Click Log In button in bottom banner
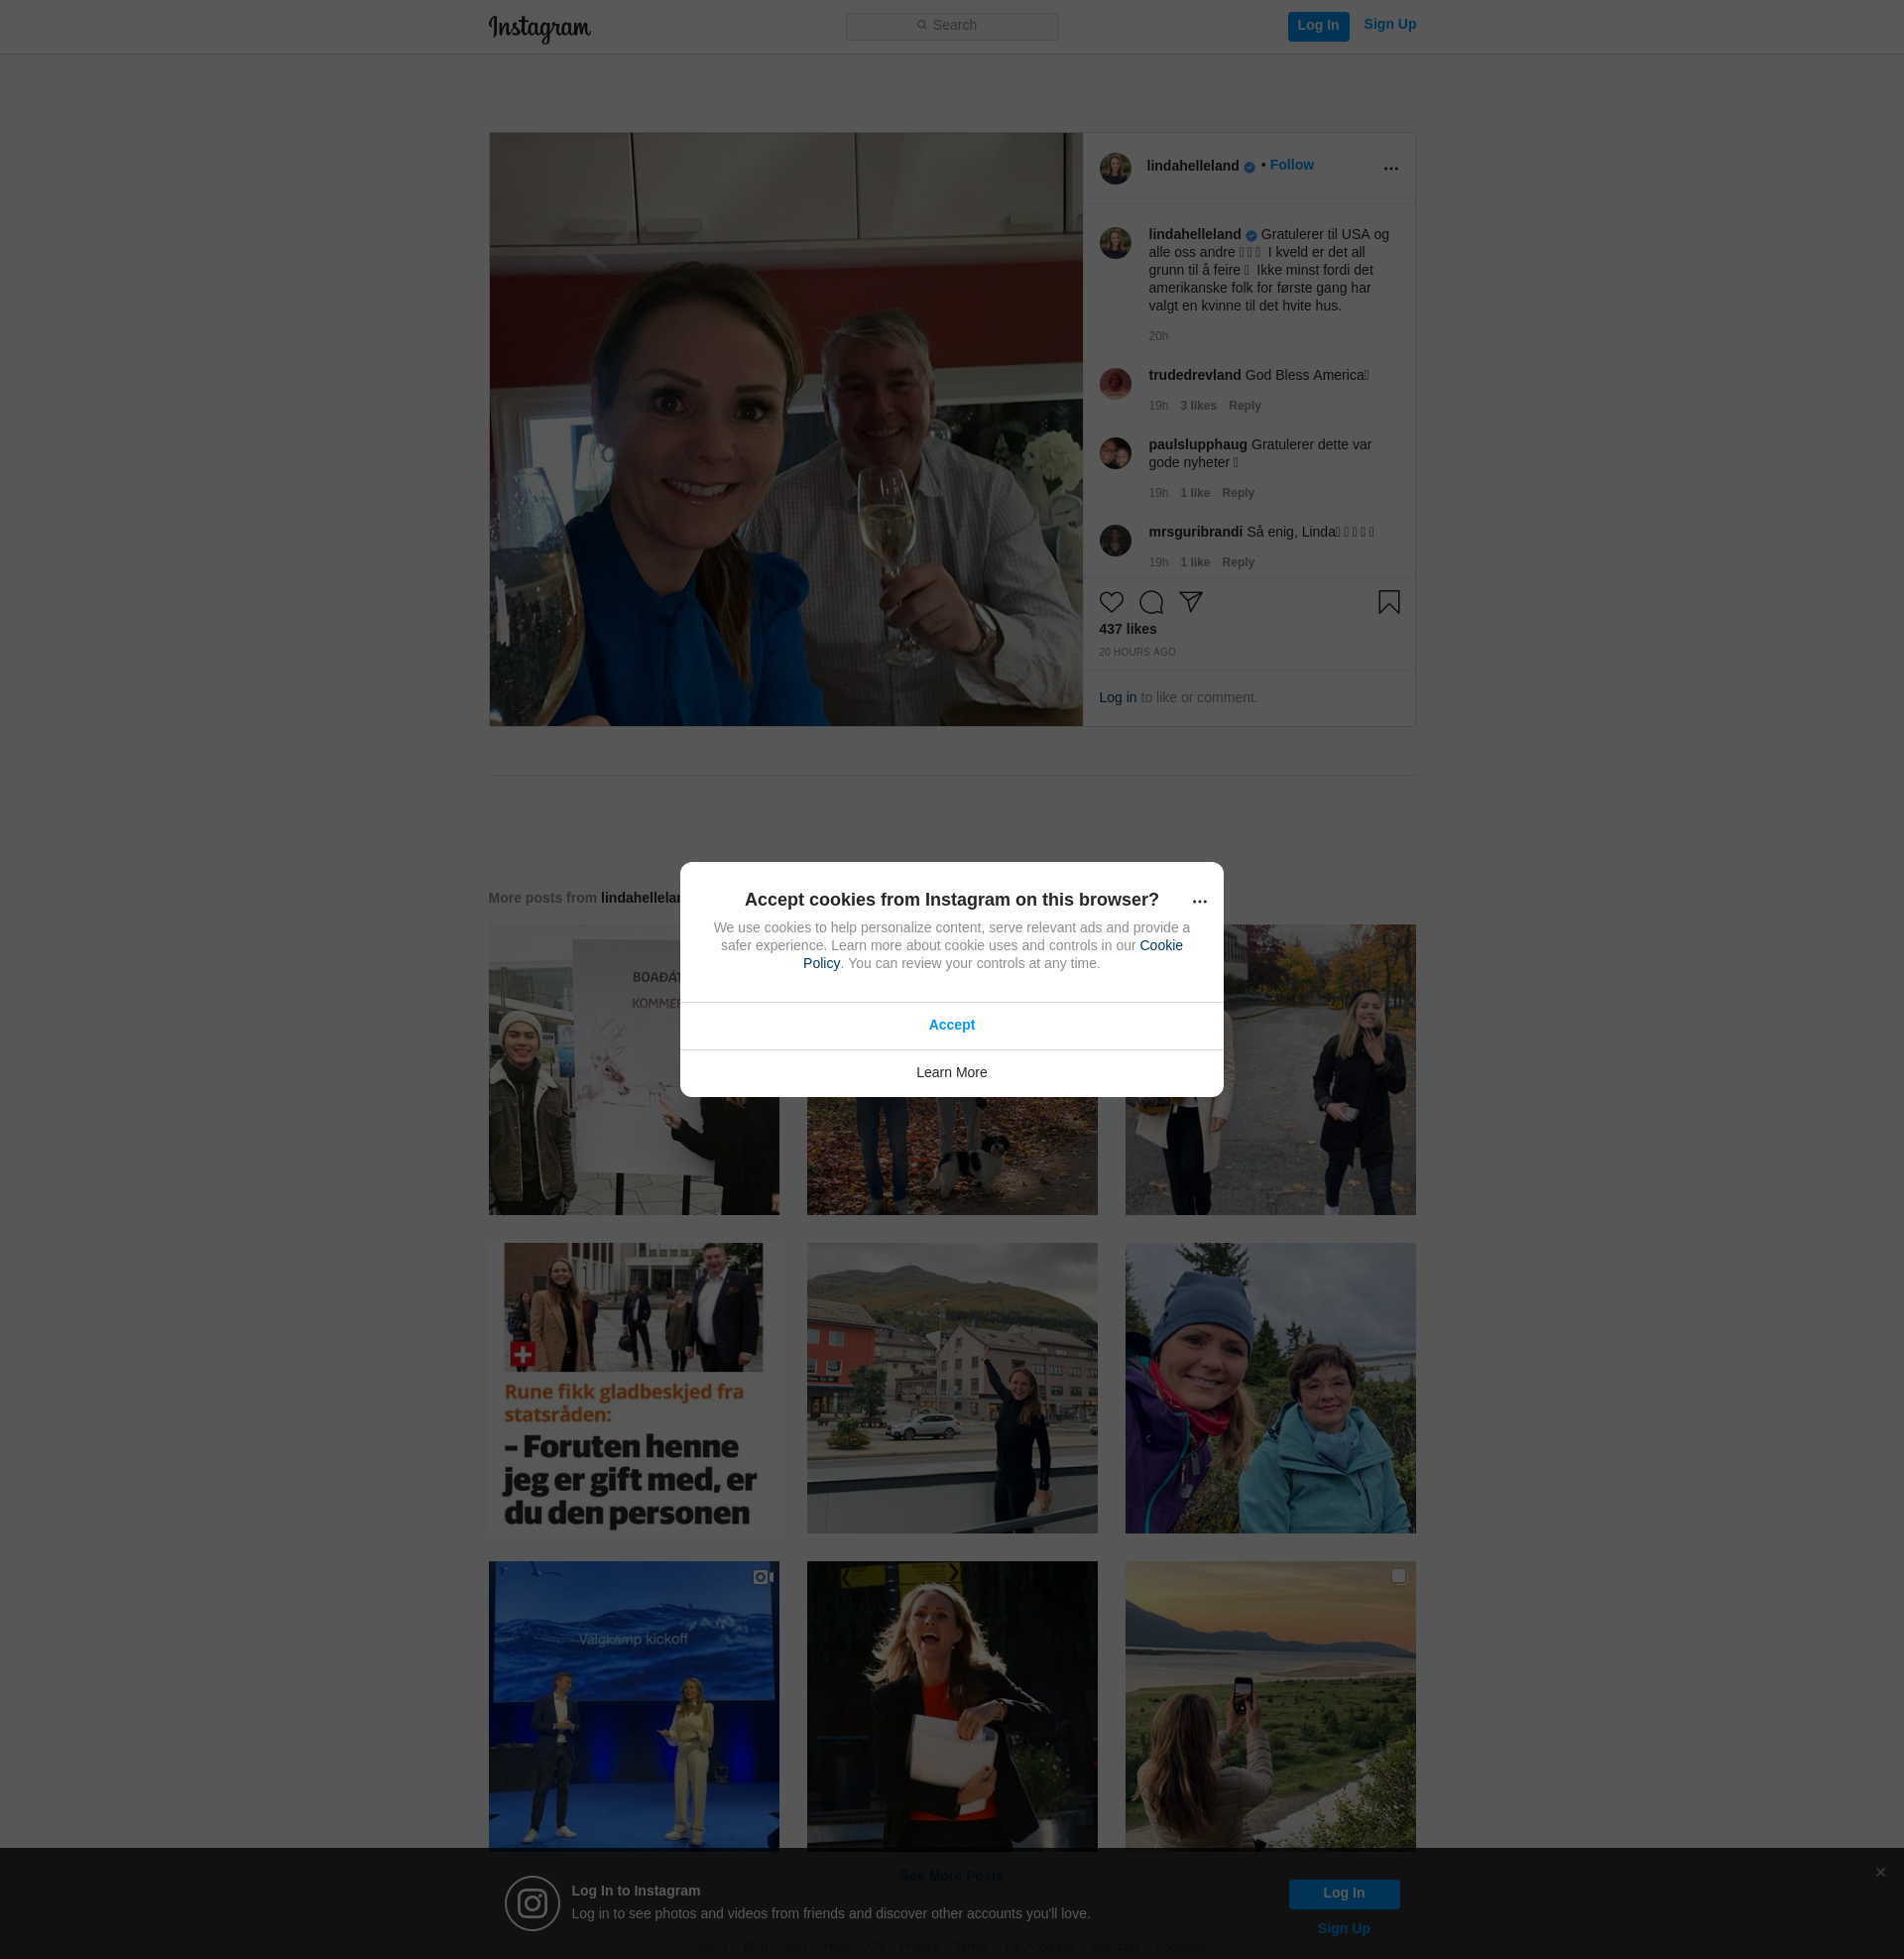The height and width of the screenshot is (1959, 1904). (1343, 1894)
